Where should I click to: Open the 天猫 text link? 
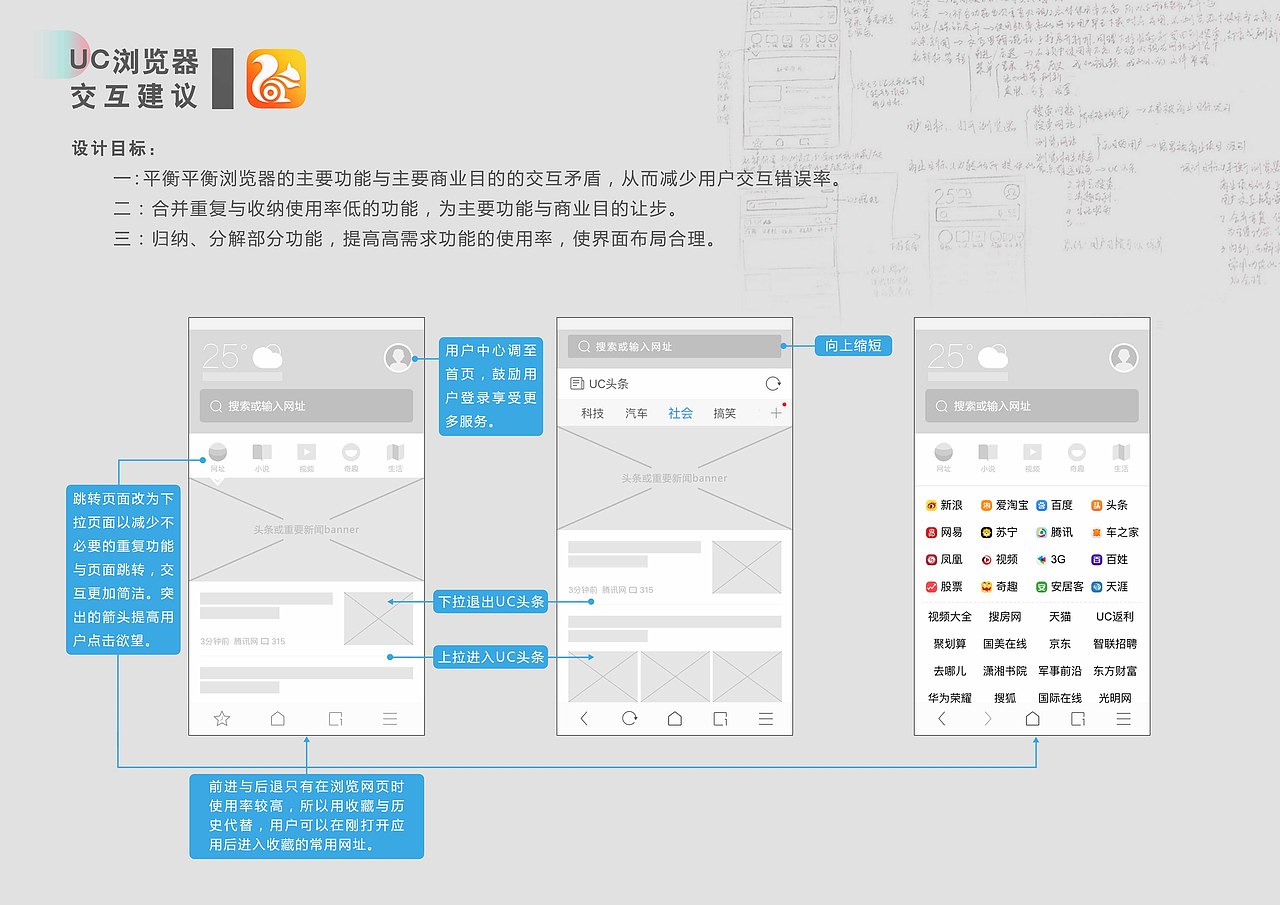(x=1059, y=617)
